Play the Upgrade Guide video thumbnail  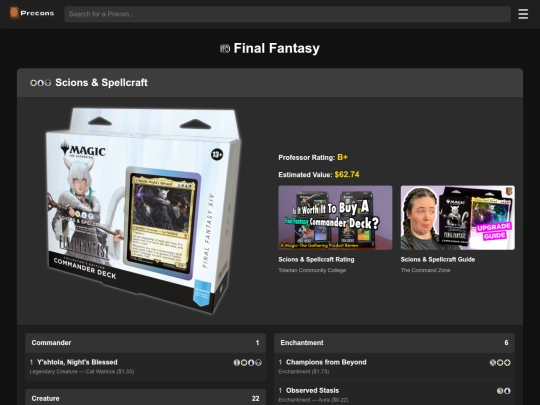458,218
